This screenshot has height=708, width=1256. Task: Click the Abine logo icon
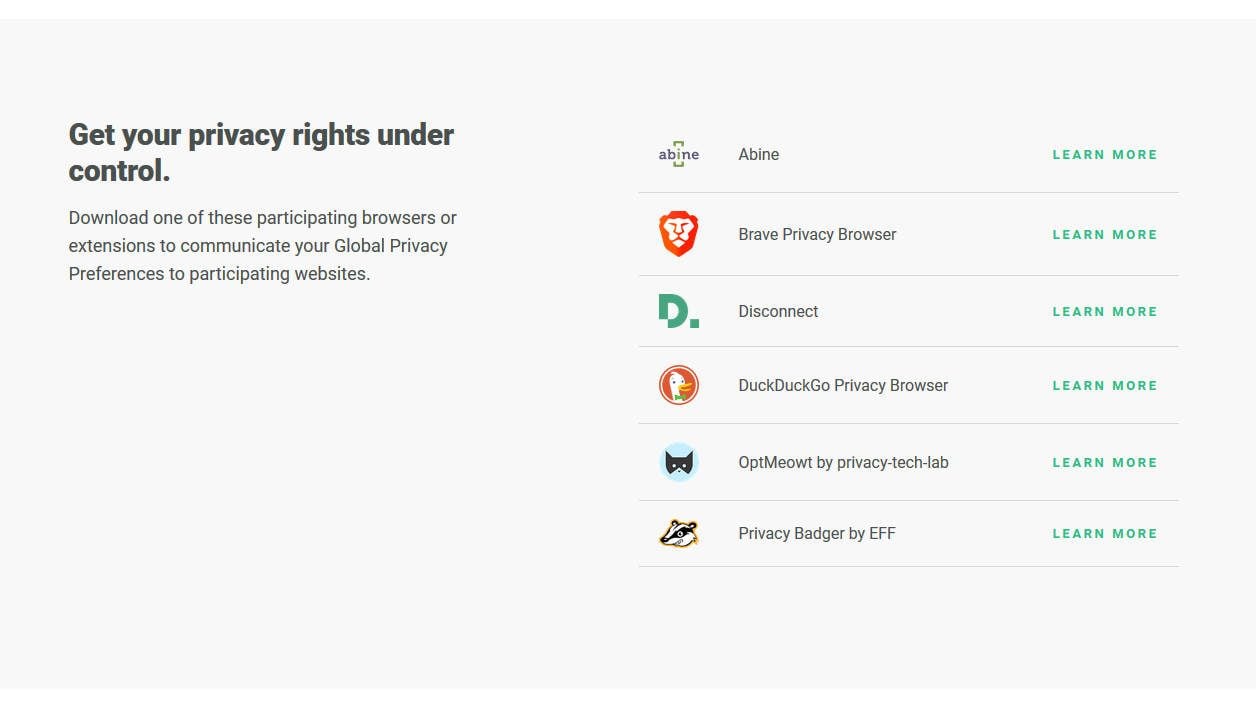click(x=679, y=154)
